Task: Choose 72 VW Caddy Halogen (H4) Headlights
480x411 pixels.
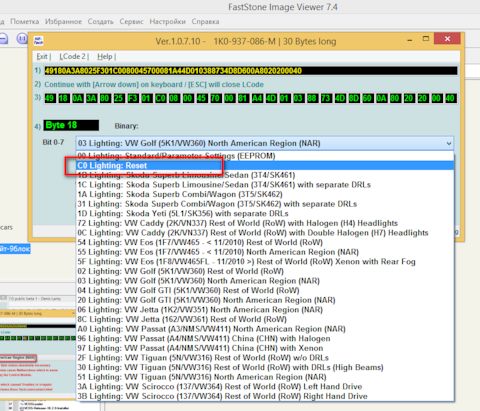Action: point(265,223)
